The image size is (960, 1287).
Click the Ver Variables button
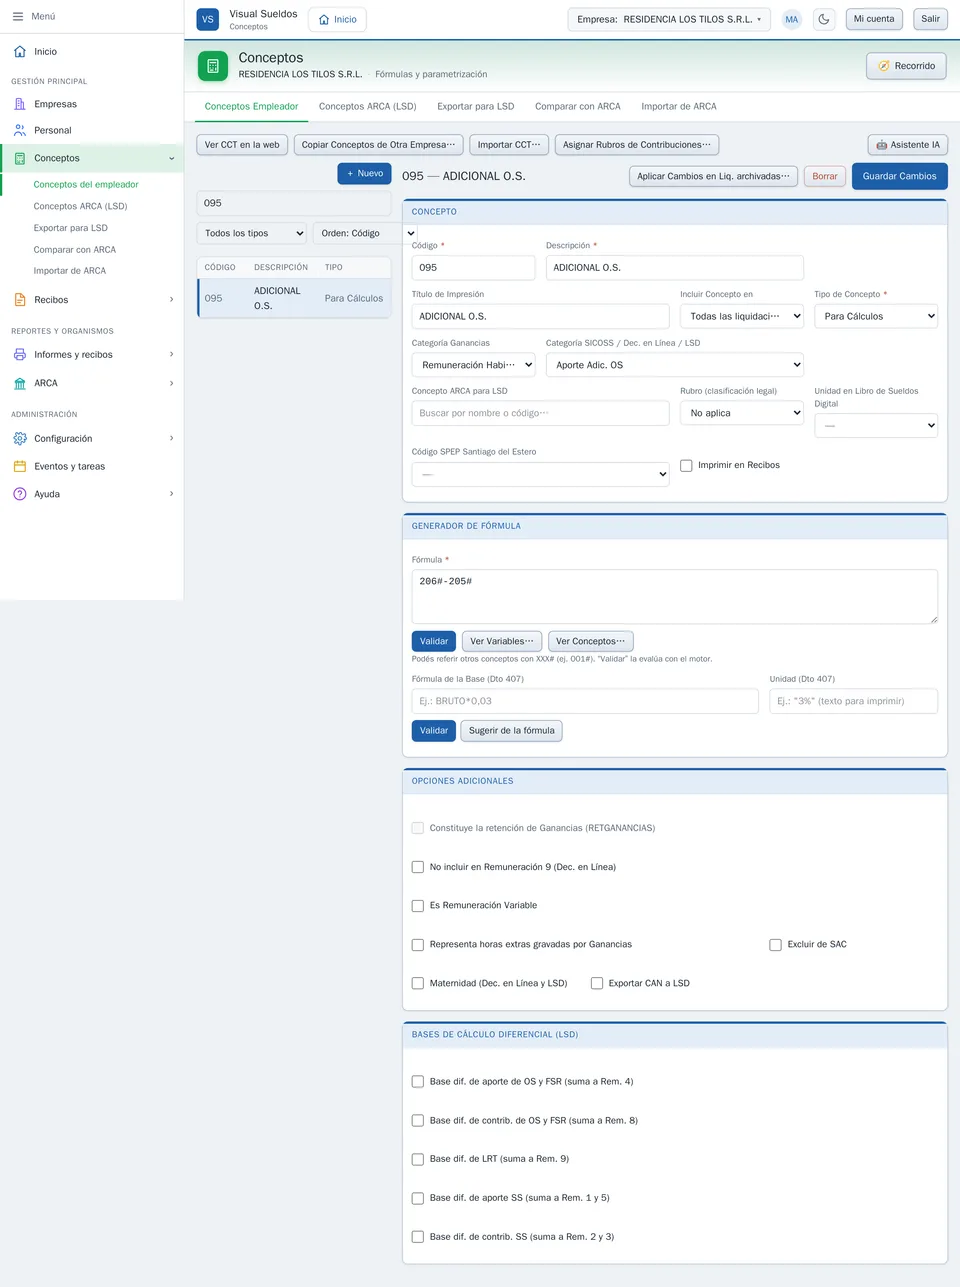[x=502, y=641]
